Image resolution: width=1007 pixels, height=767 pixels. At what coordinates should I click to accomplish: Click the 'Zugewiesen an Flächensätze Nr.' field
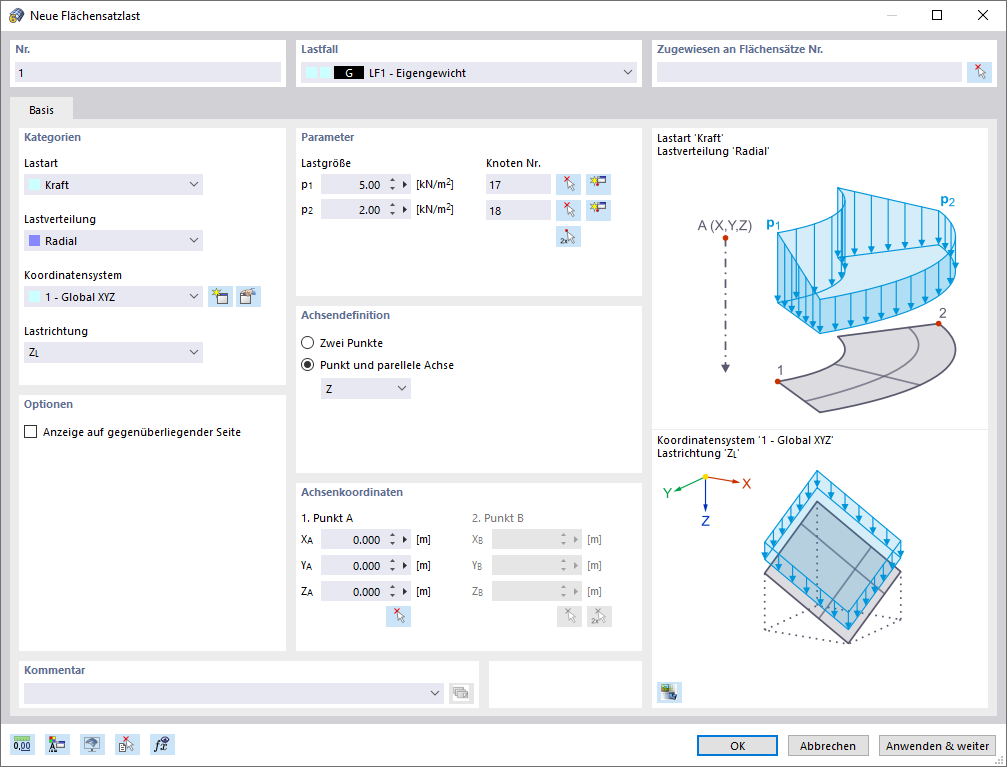pyautogui.click(x=809, y=73)
